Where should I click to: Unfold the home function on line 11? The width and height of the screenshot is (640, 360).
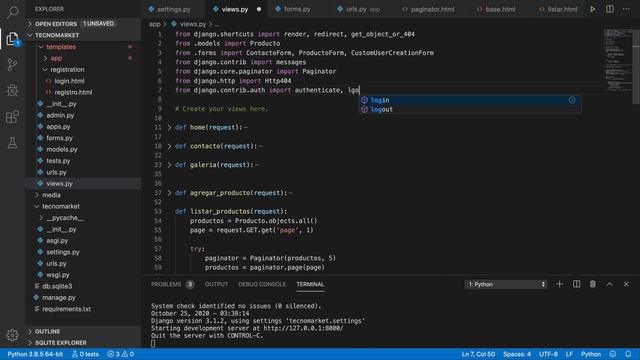point(169,127)
